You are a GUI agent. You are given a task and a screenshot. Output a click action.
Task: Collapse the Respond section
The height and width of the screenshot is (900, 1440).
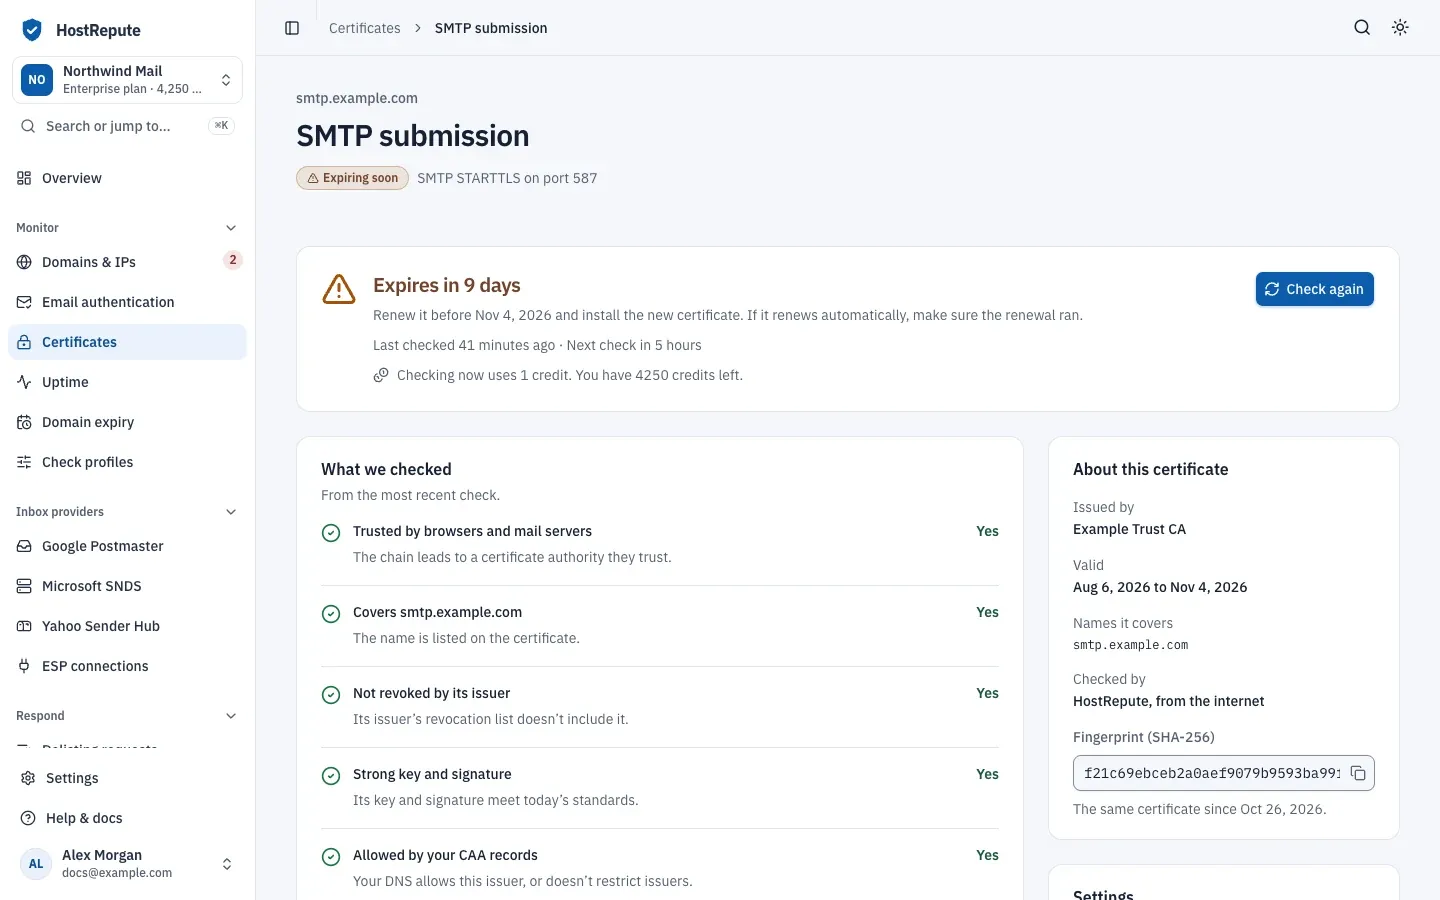(231, 716)
